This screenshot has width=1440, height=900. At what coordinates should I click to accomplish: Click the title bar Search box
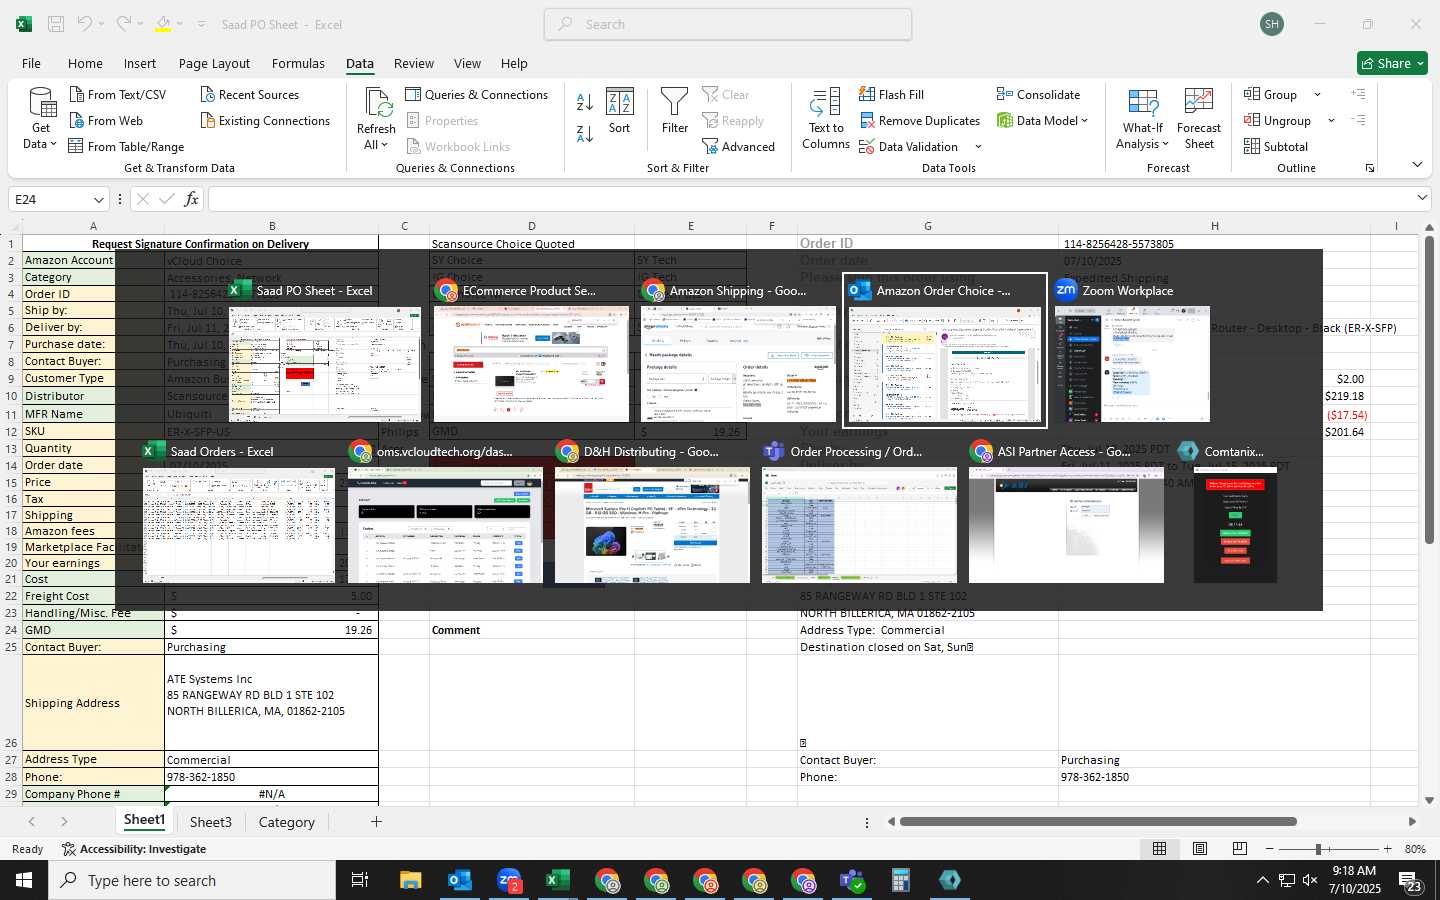(x=728, y=24)
